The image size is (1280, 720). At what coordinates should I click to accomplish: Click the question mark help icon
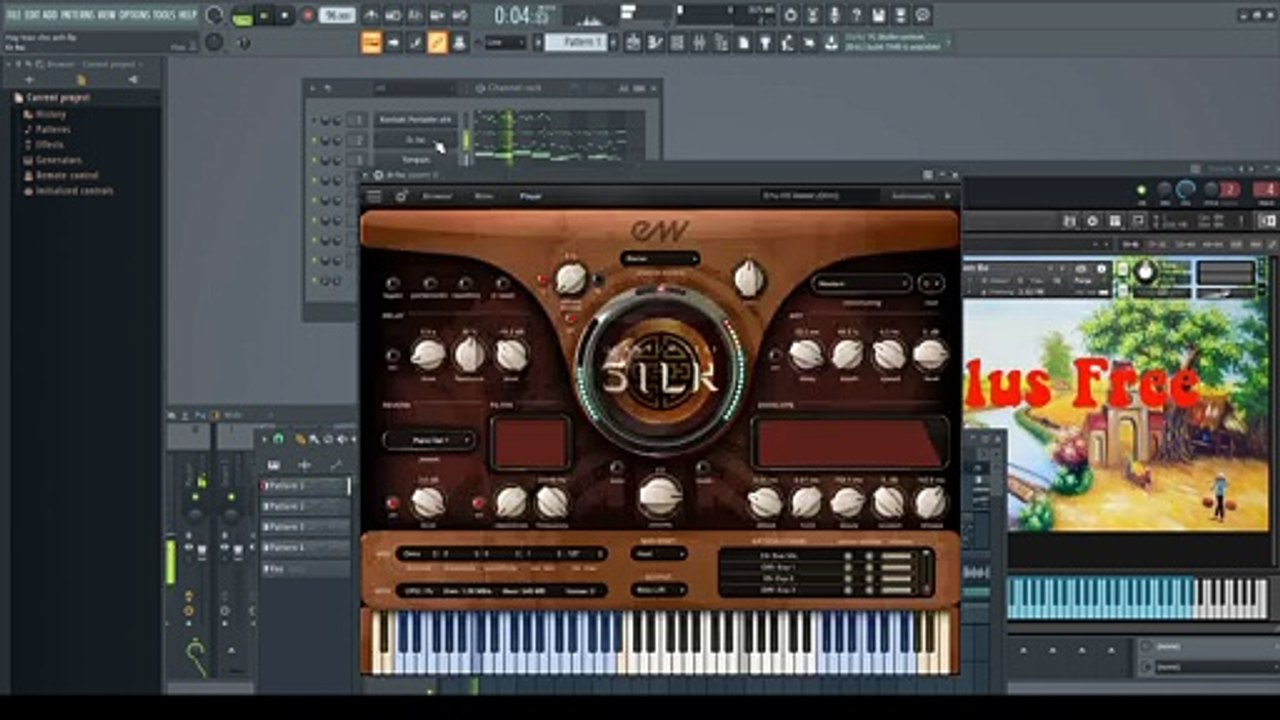[x=857, y=15]
